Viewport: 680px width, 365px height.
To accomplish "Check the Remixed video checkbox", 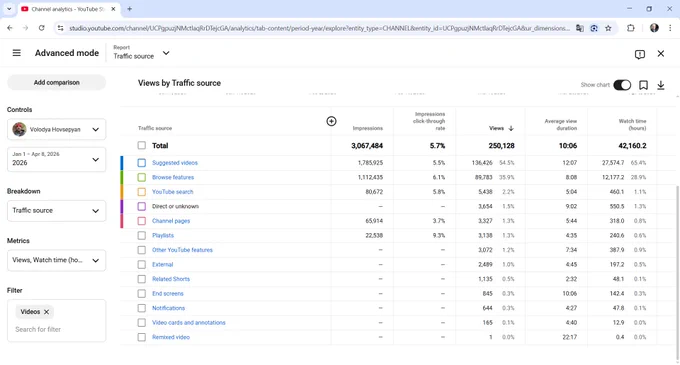I will tap(142, 337).
